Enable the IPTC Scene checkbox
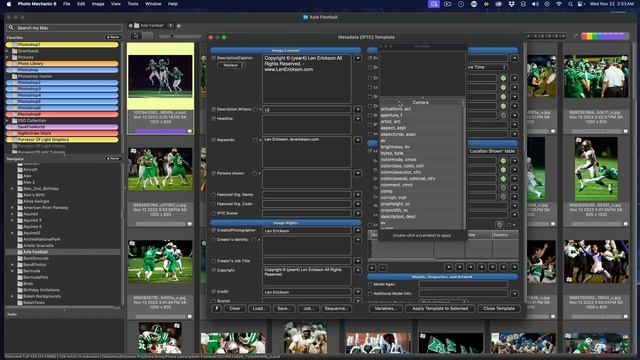 click(x=213, y=213)
